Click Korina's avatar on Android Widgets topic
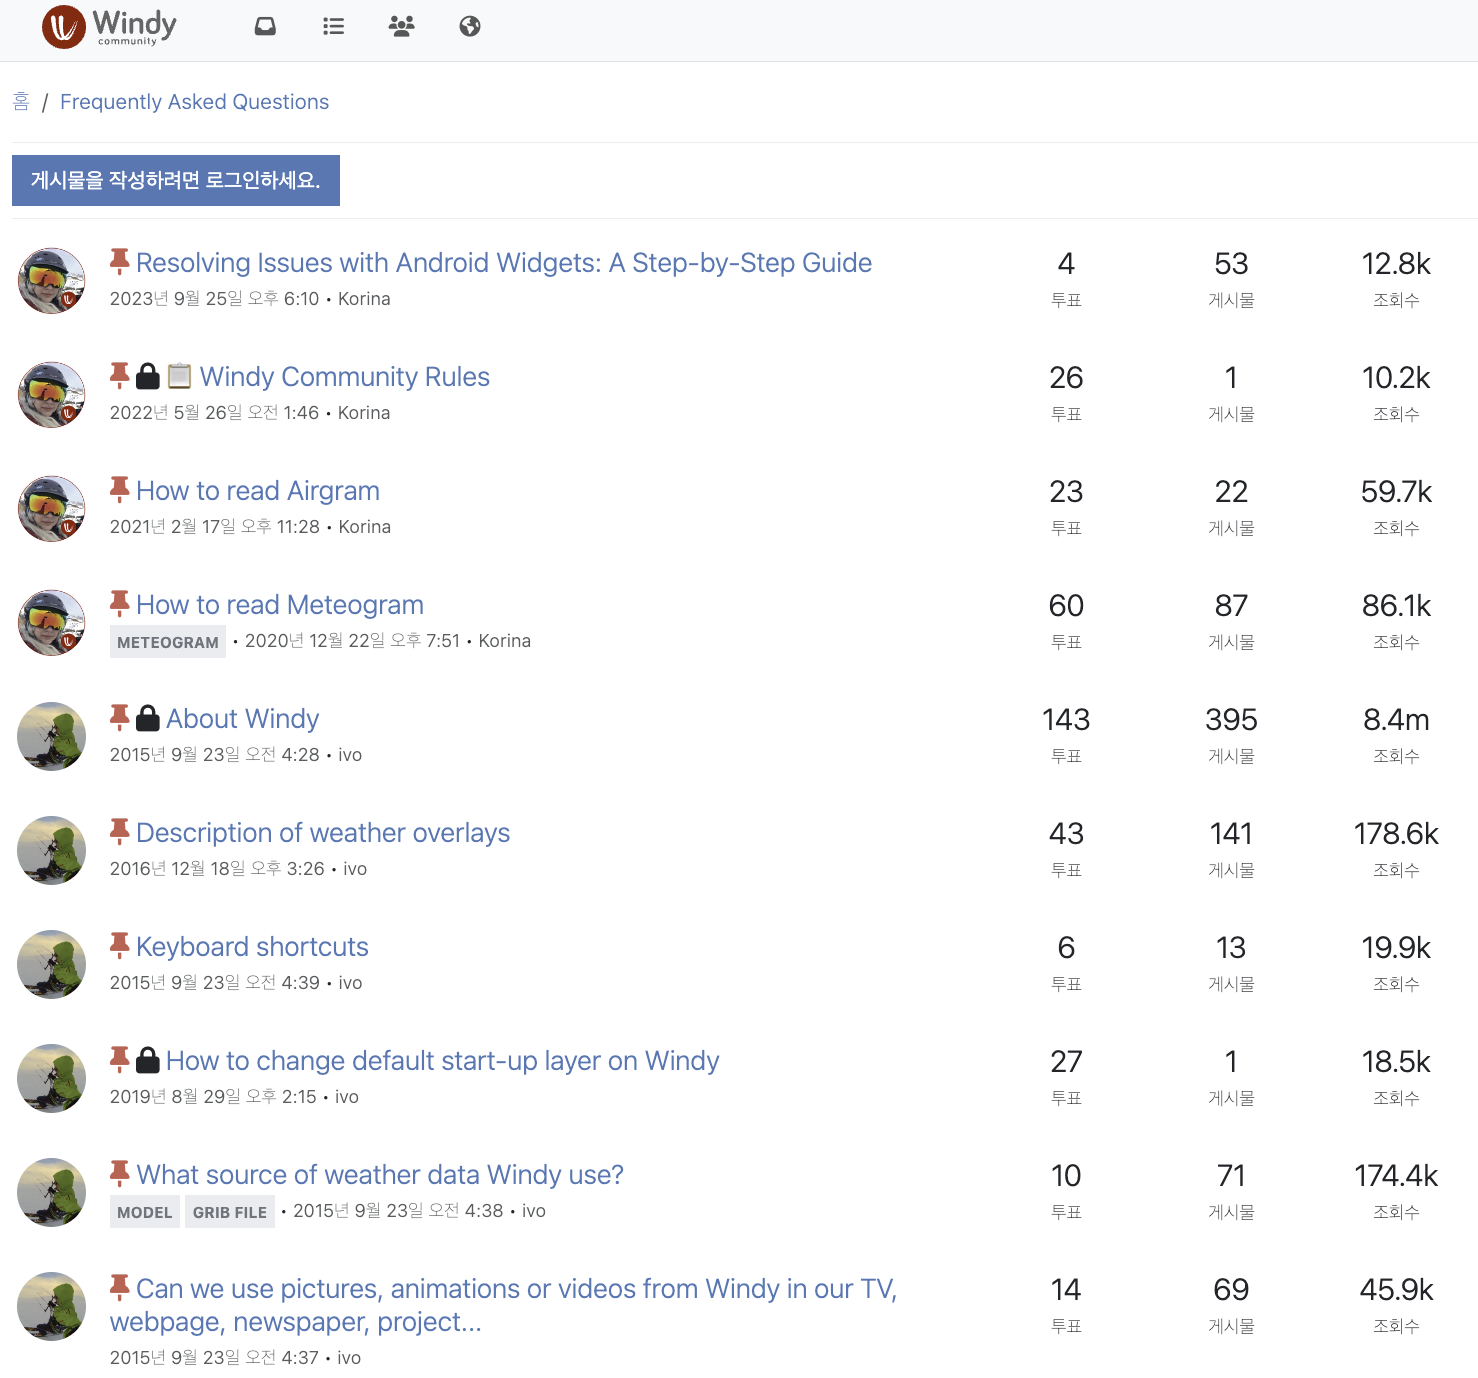 52,281
